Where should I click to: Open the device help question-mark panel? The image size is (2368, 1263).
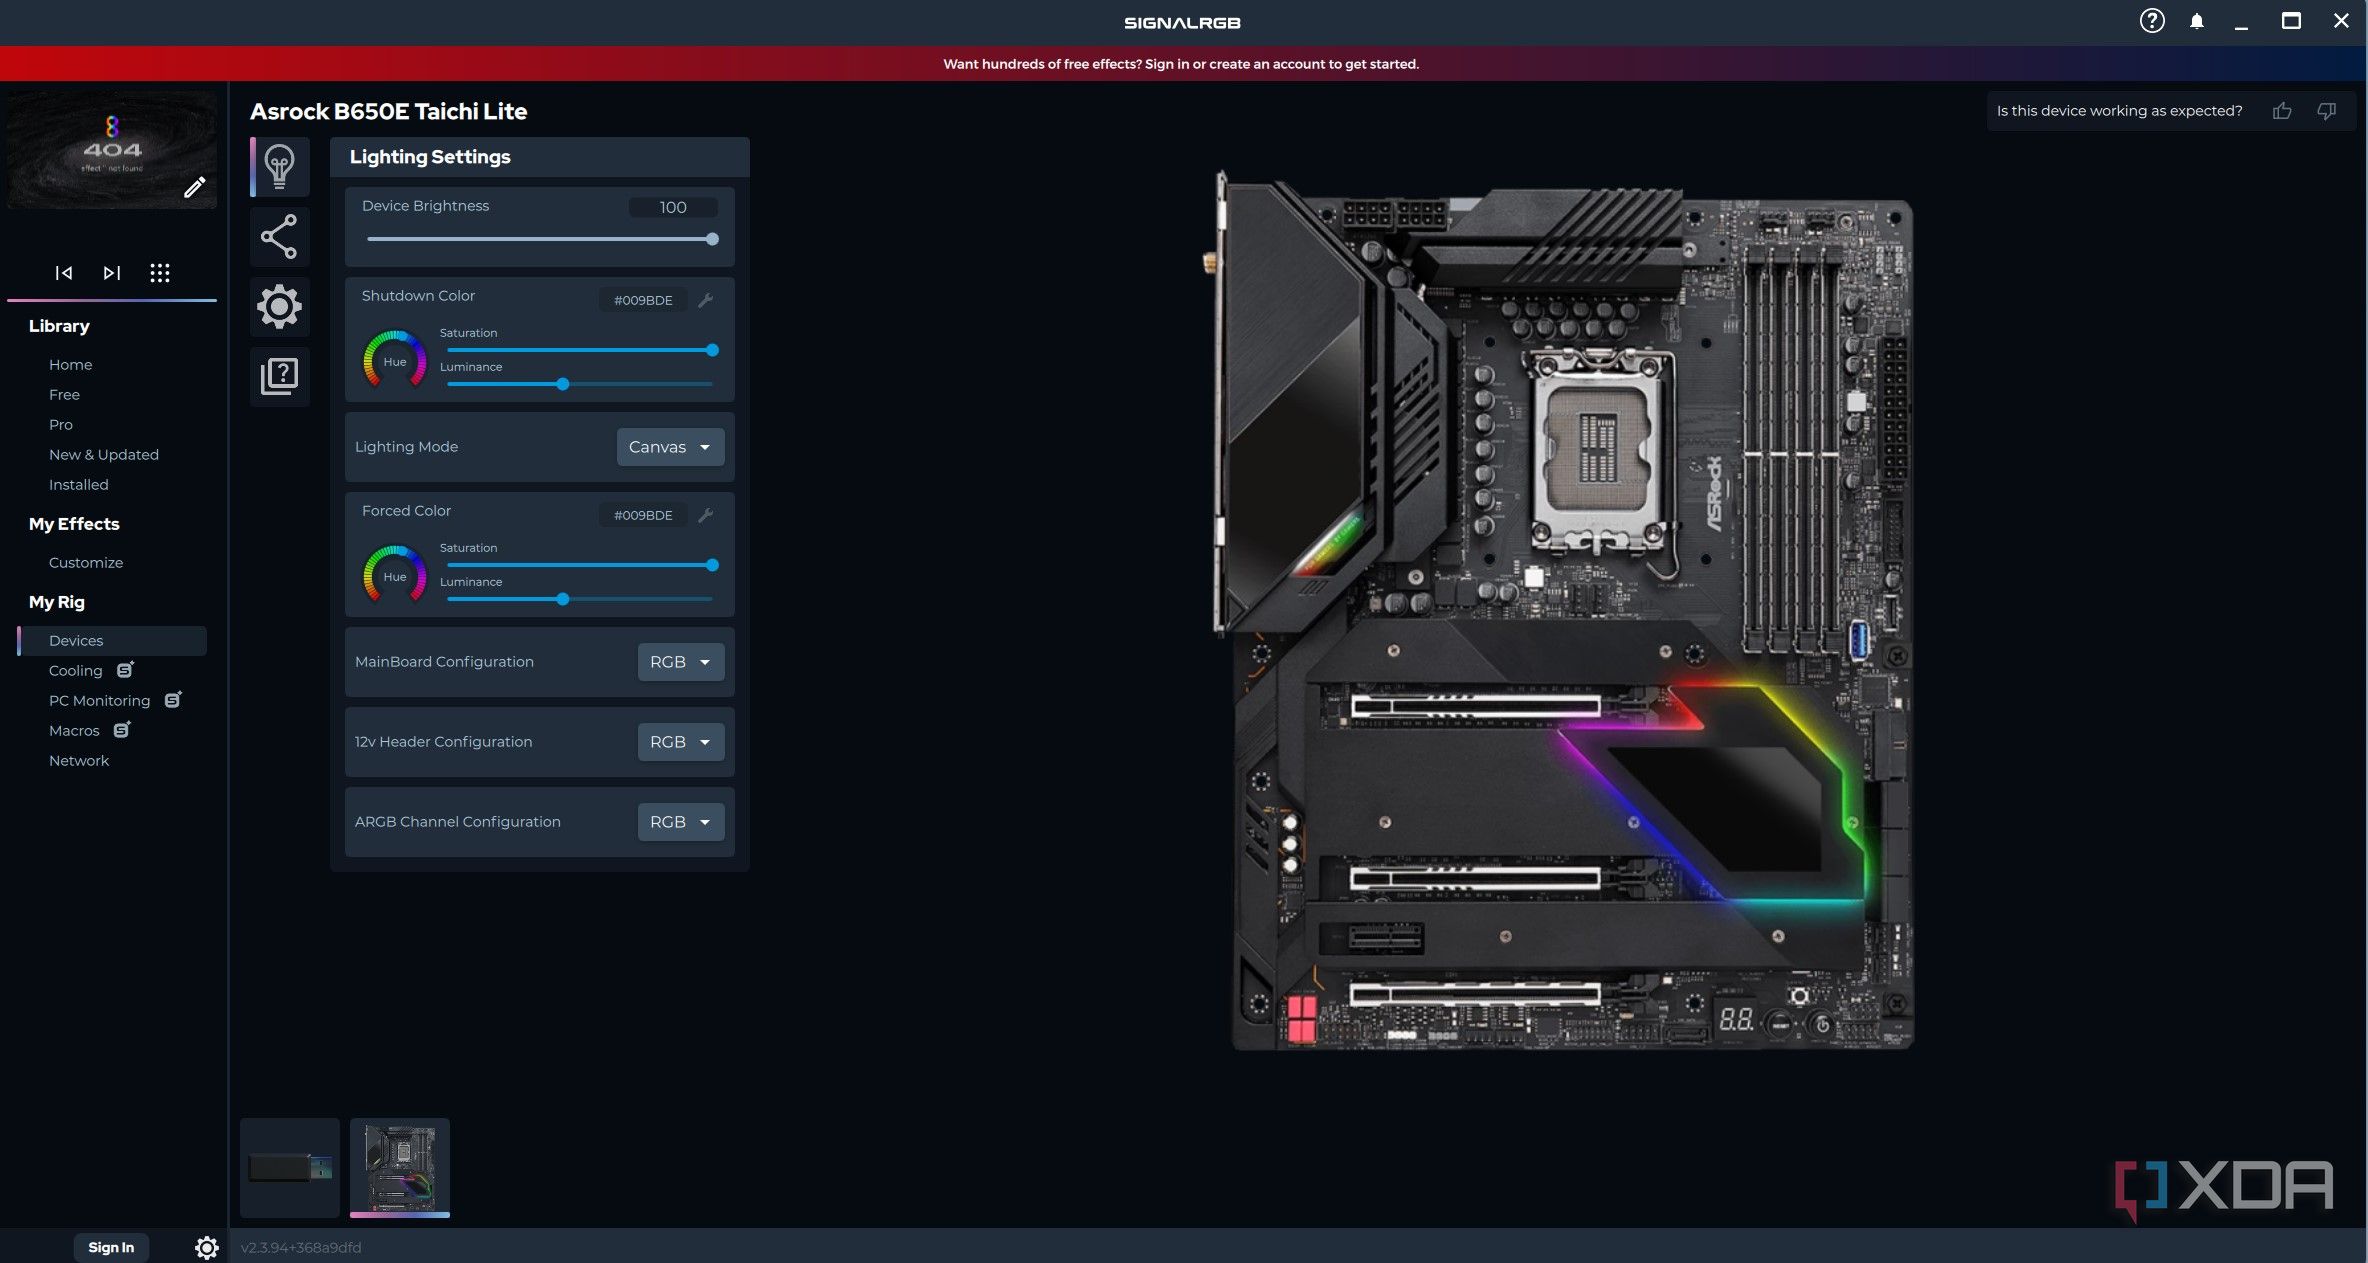click(x=279, y=376)
